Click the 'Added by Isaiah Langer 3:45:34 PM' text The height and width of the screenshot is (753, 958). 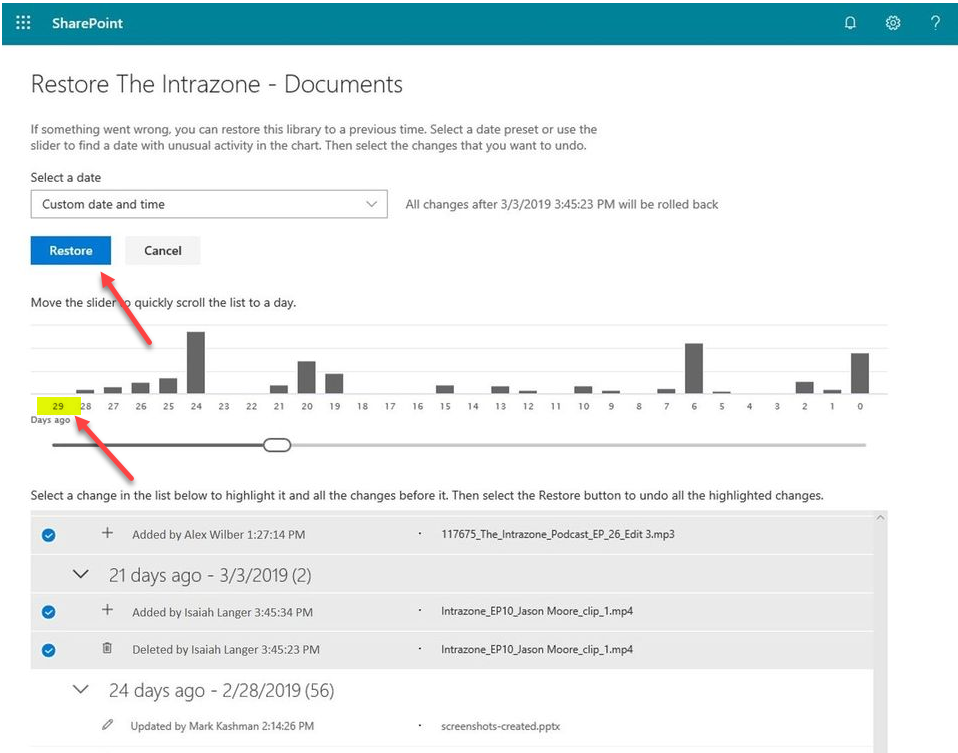coord(222,612)
